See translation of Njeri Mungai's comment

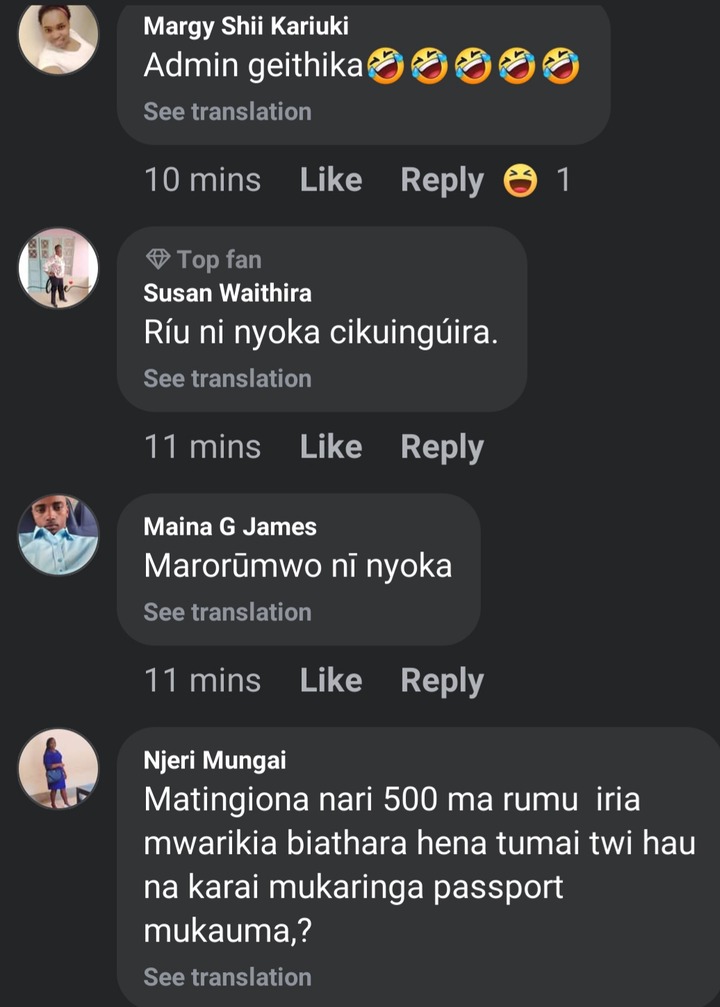pyautogui.click(x=227, y=977)
